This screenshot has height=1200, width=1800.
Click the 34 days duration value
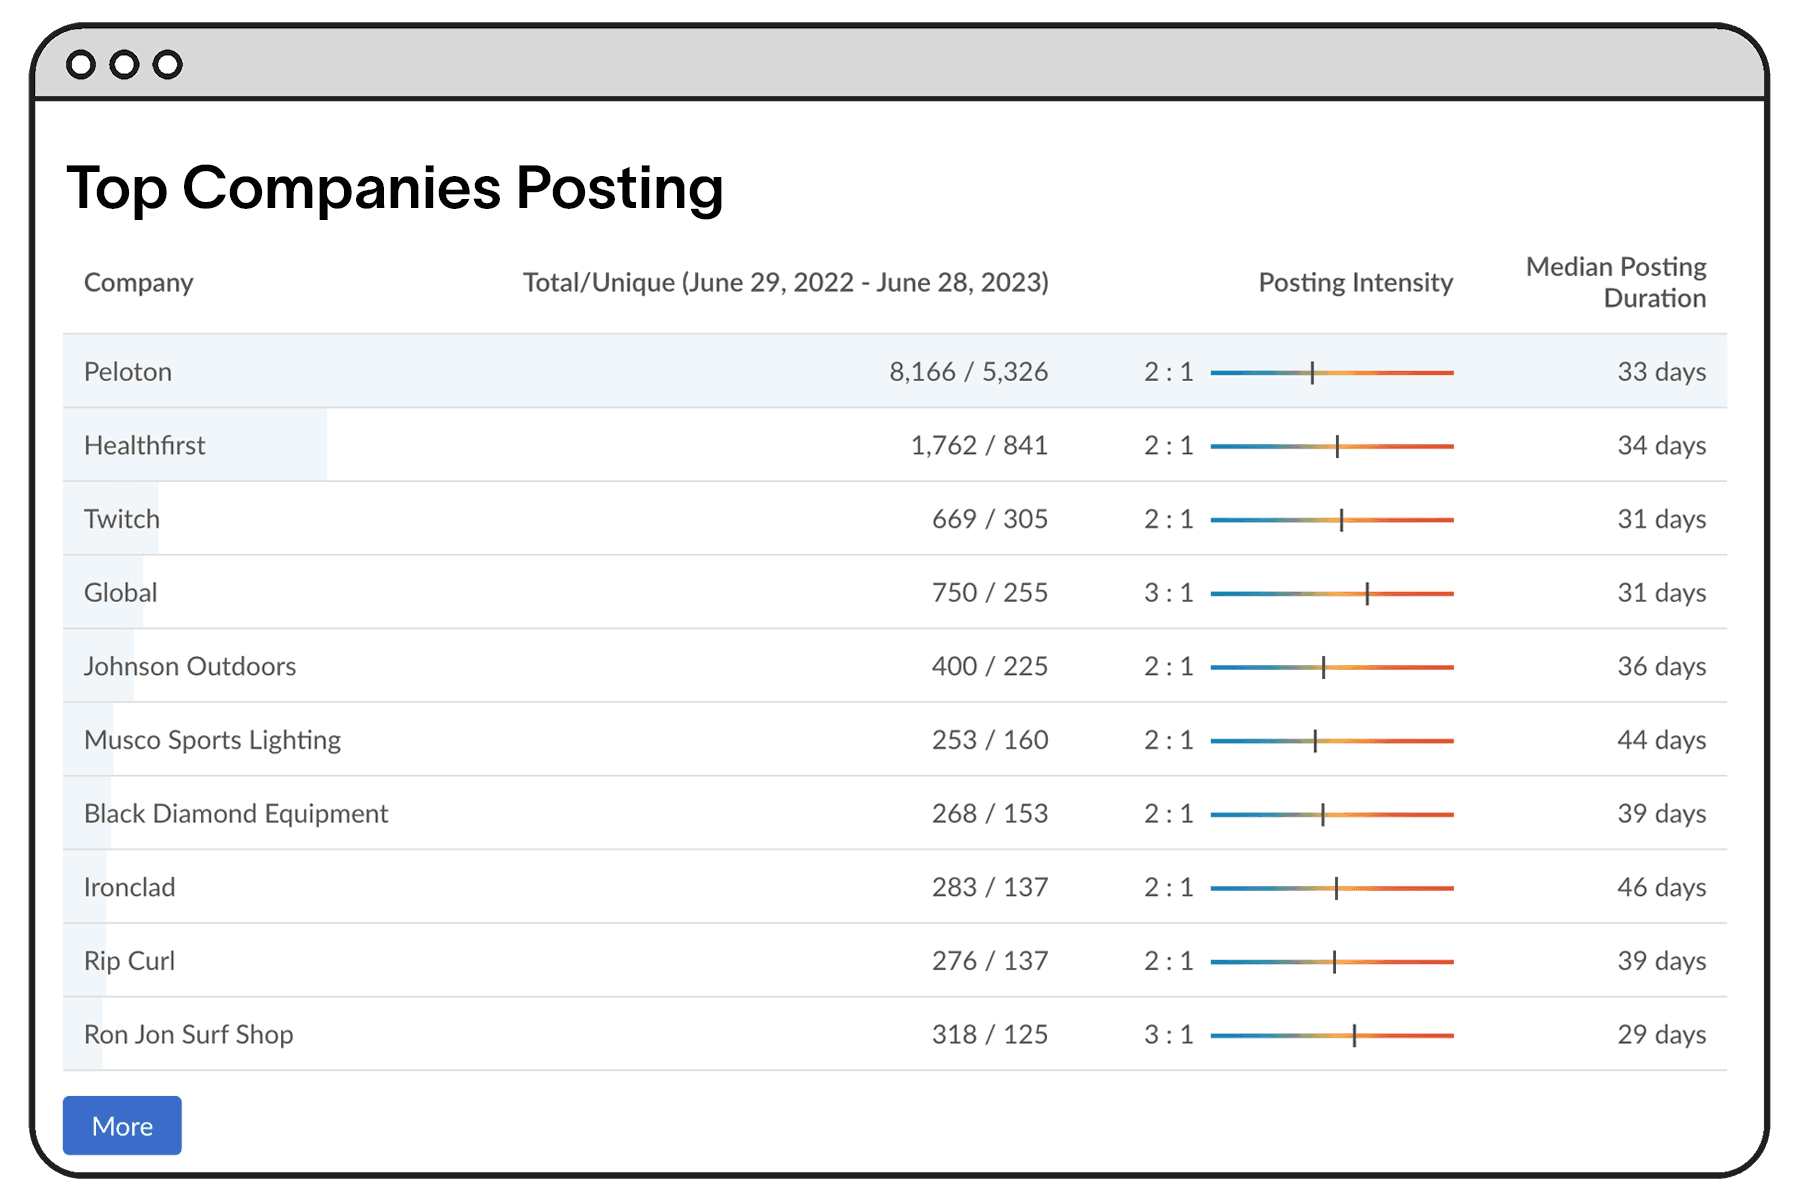click(1662, 445)
